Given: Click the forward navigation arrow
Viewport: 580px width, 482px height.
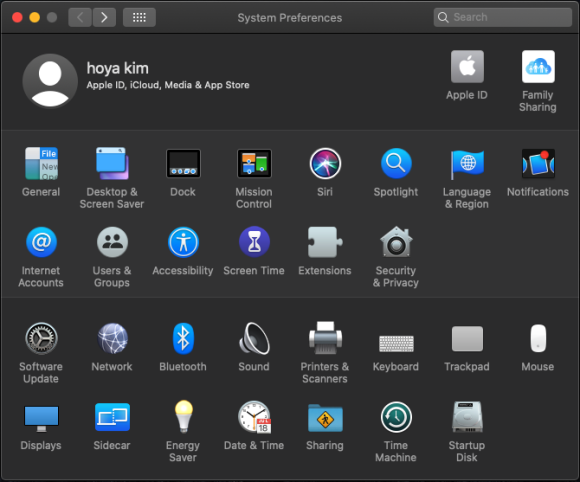Looking at the screenshot, I should (104, 17).
